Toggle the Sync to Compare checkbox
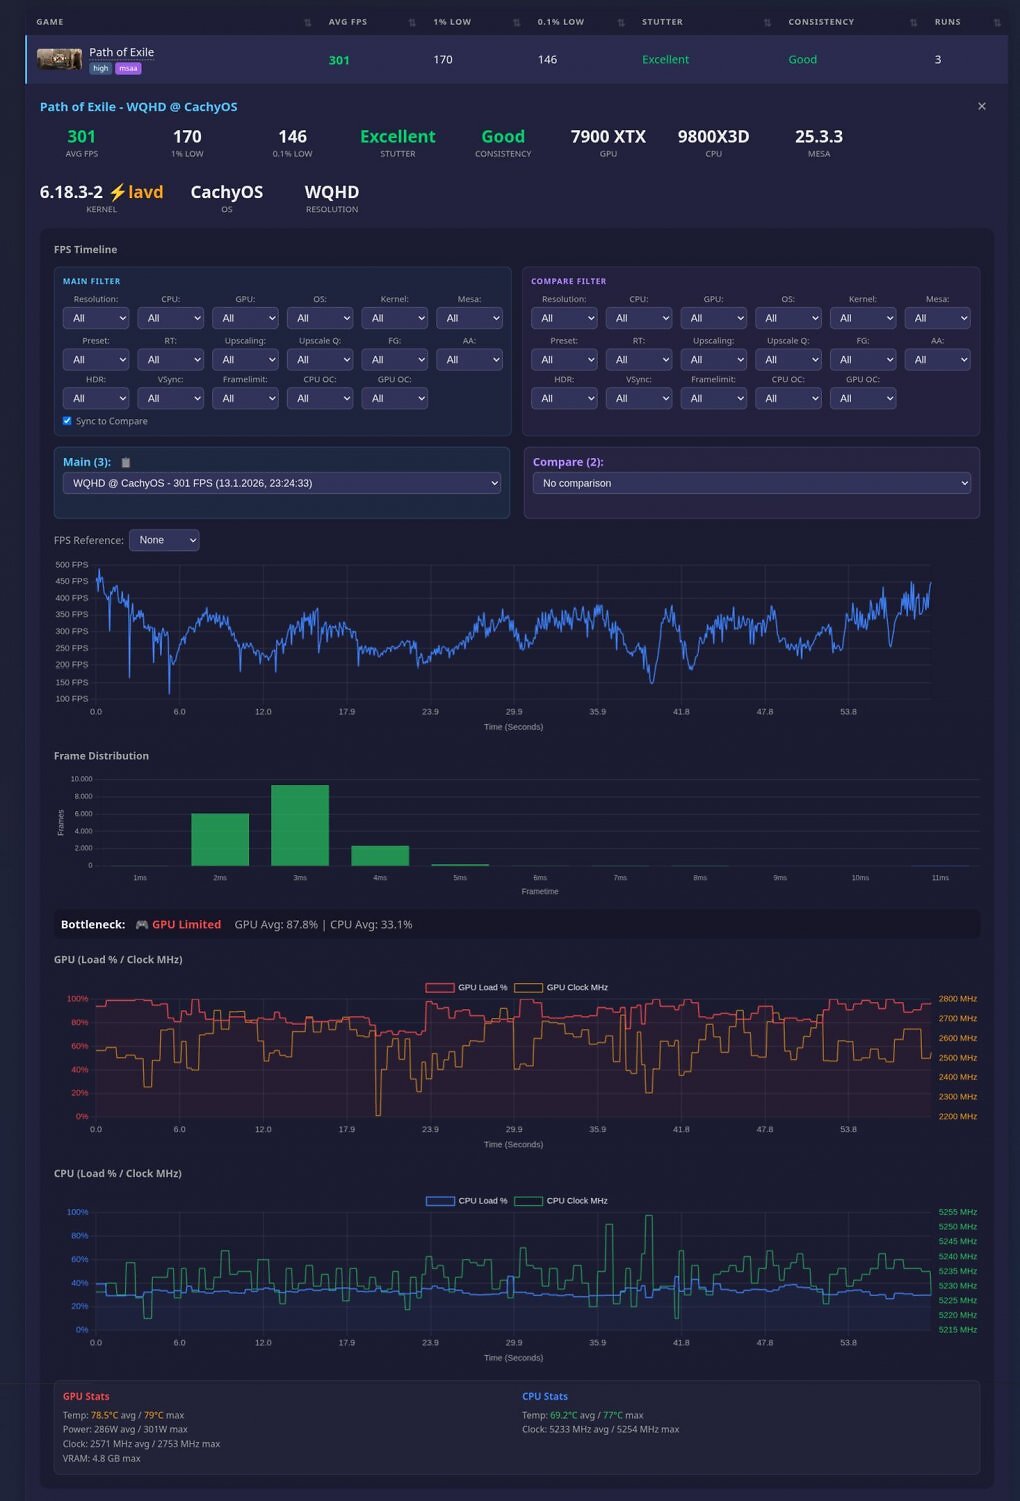Viewport: 1020px width, 1501px height. coord(67,421)
